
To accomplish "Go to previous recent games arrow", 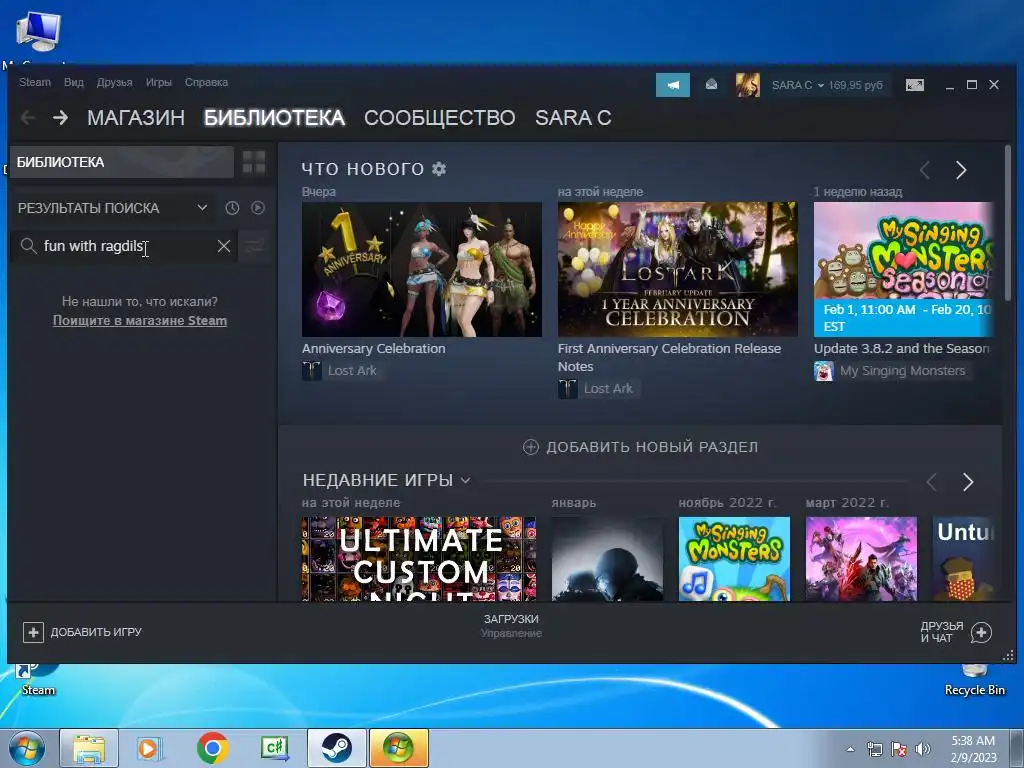I will (x=932, y=482).
